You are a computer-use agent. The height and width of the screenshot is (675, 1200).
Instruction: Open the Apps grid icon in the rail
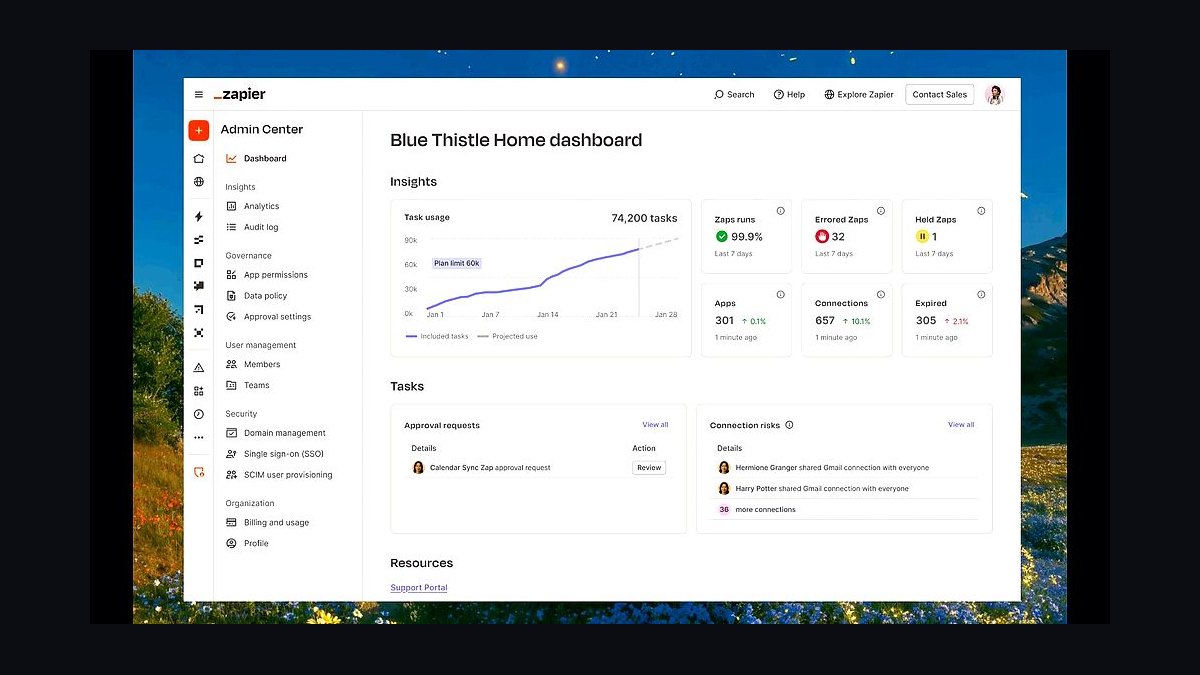(x=198, y=390)
